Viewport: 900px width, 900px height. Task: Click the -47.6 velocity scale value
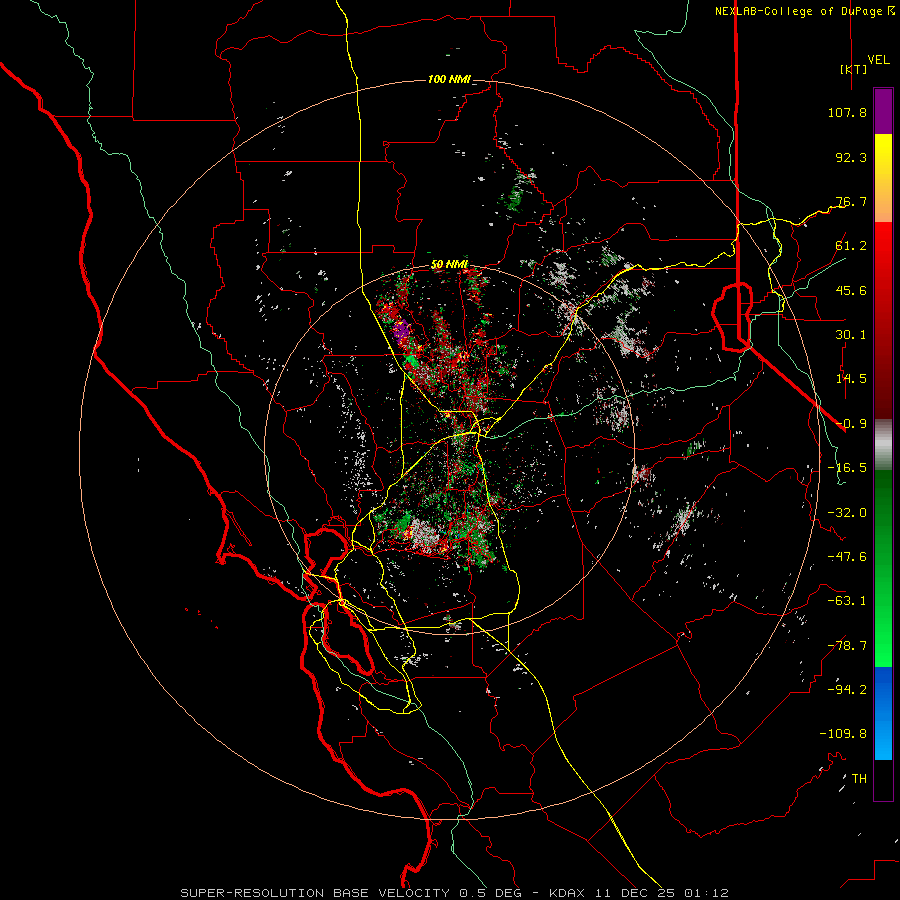847,557
